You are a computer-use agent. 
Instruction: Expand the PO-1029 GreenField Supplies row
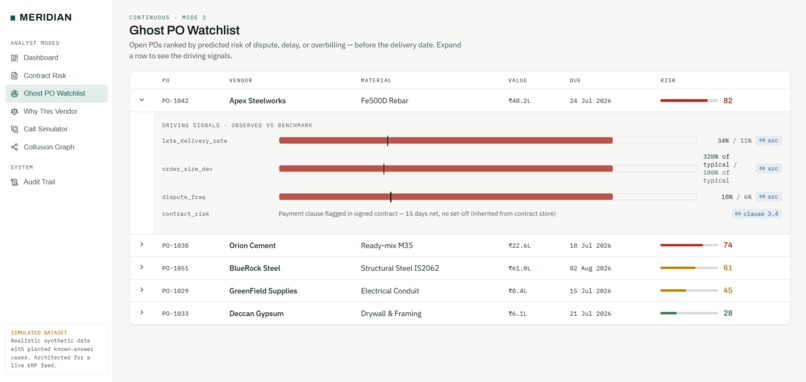tap(142, 290)
